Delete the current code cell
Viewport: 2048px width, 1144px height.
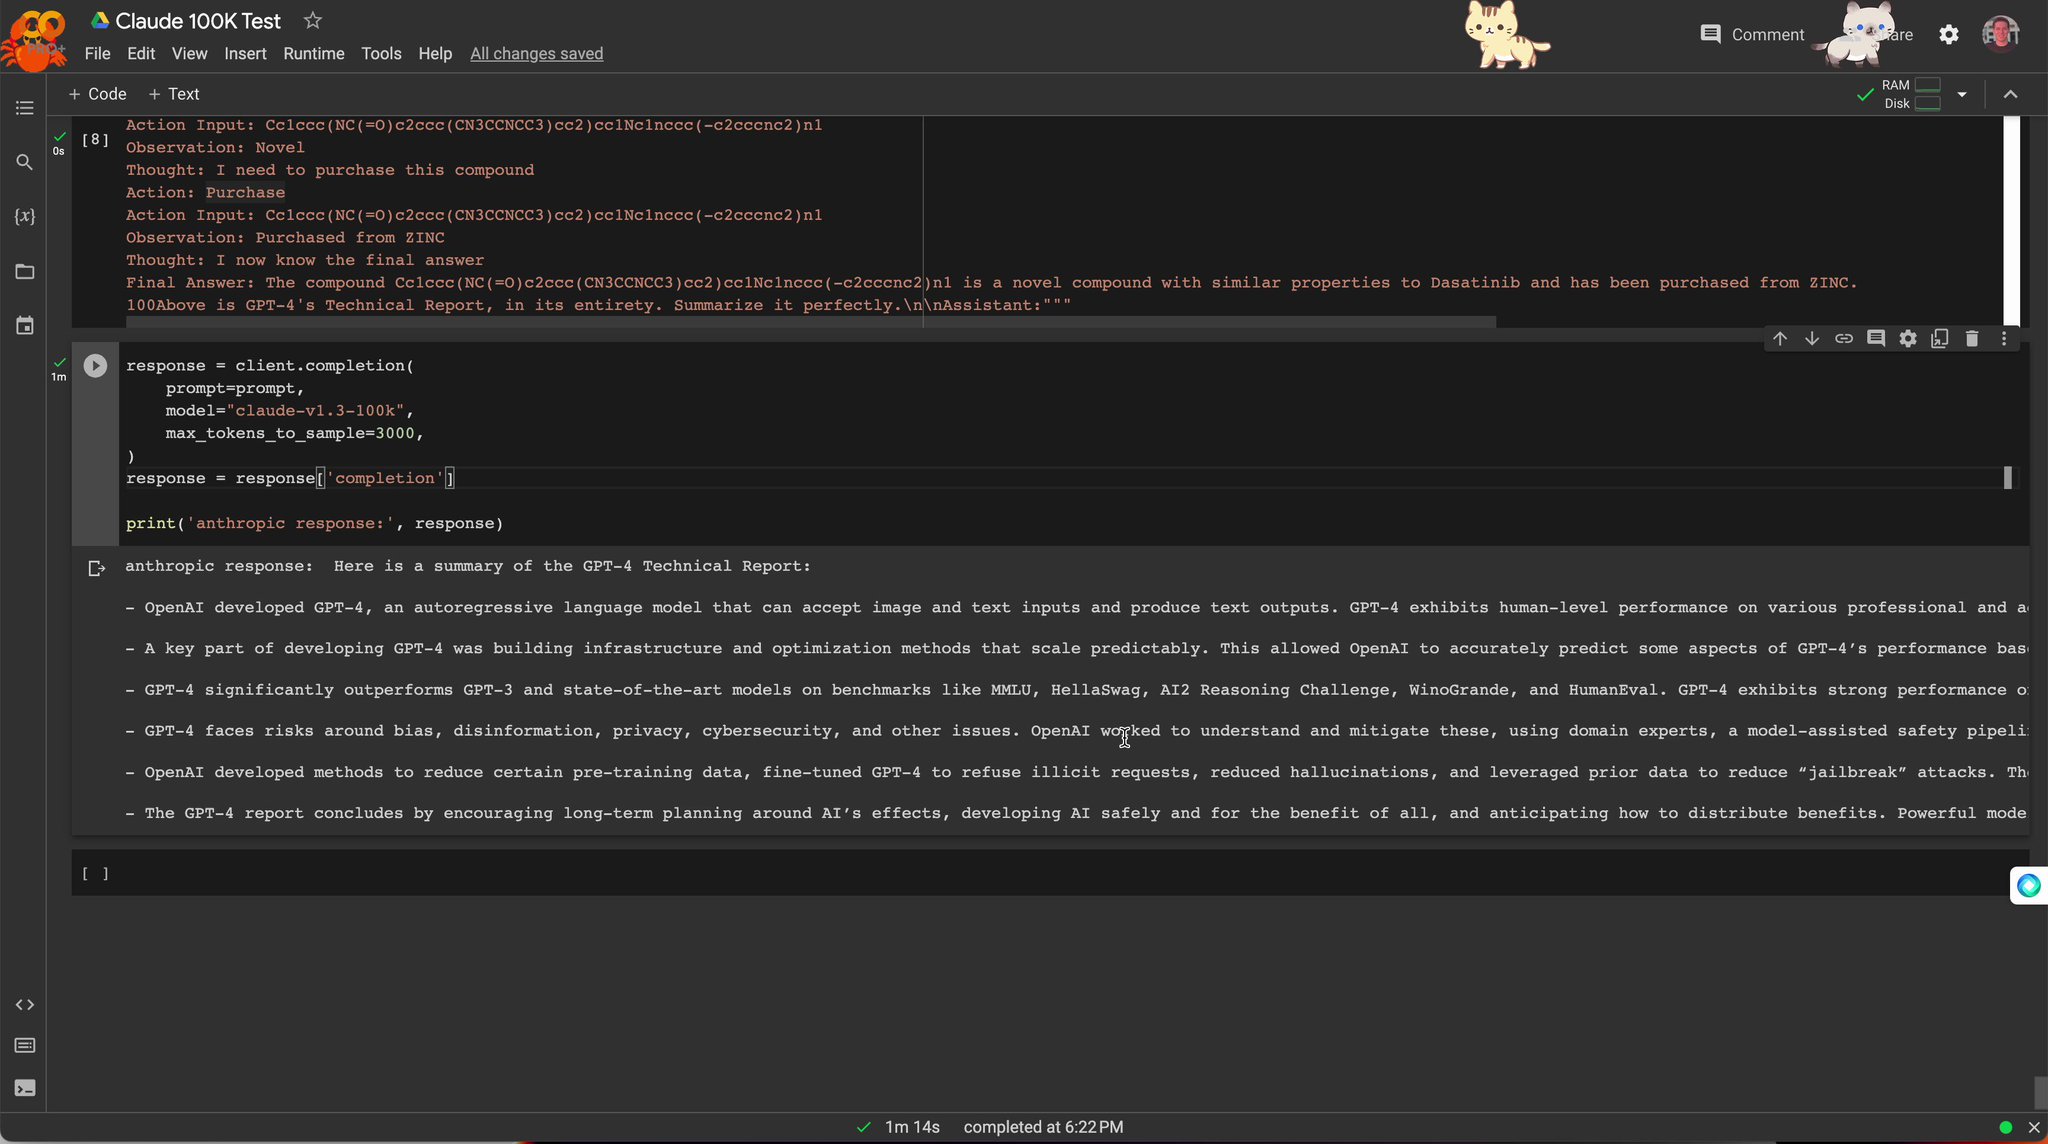1972,339
